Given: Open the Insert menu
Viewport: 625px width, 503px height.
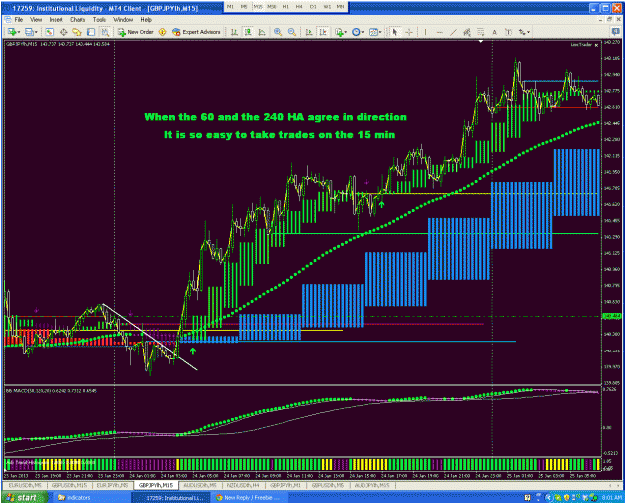Looking at the screenshot, I should 56,20.
